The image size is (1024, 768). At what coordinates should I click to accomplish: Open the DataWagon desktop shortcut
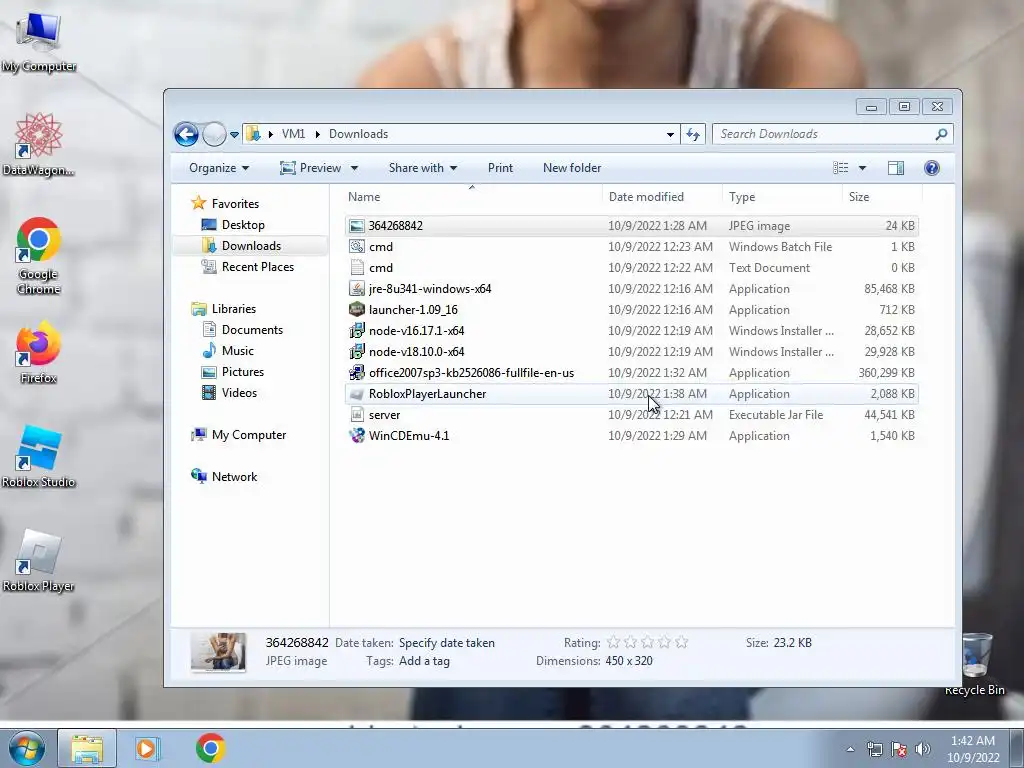[39, 144]
